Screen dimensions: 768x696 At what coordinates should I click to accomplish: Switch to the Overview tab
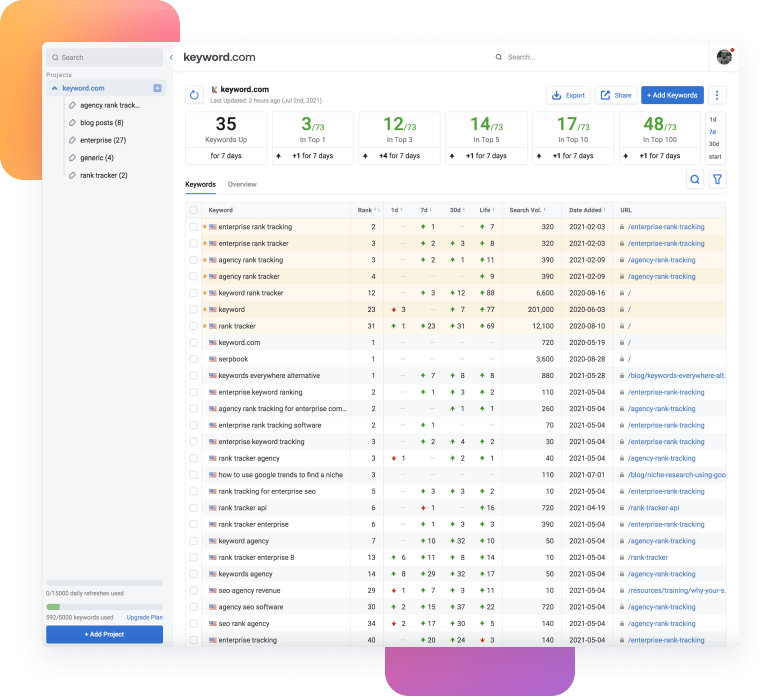(242, 185)
